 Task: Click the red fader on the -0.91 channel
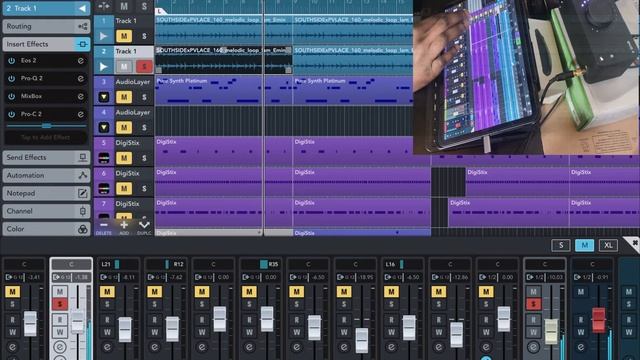598,320
